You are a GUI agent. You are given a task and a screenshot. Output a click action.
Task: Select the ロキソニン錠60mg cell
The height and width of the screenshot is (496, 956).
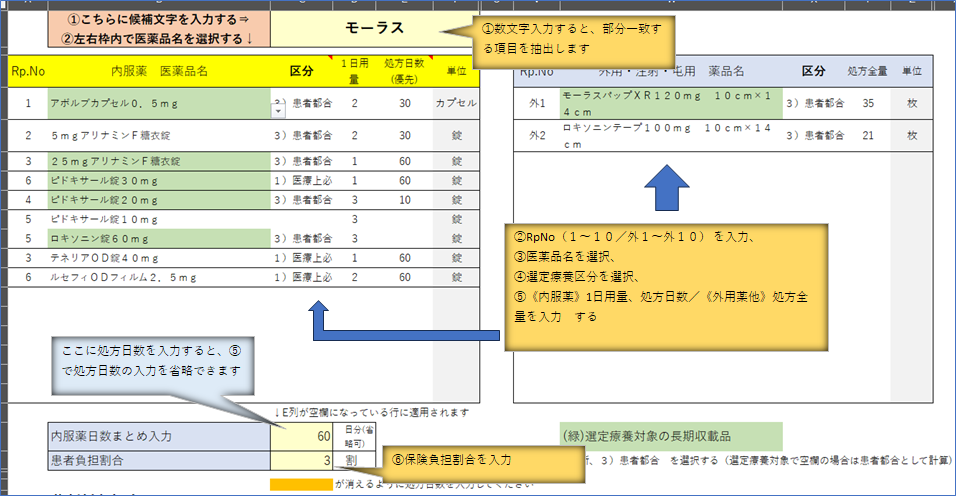pos(159,238)
